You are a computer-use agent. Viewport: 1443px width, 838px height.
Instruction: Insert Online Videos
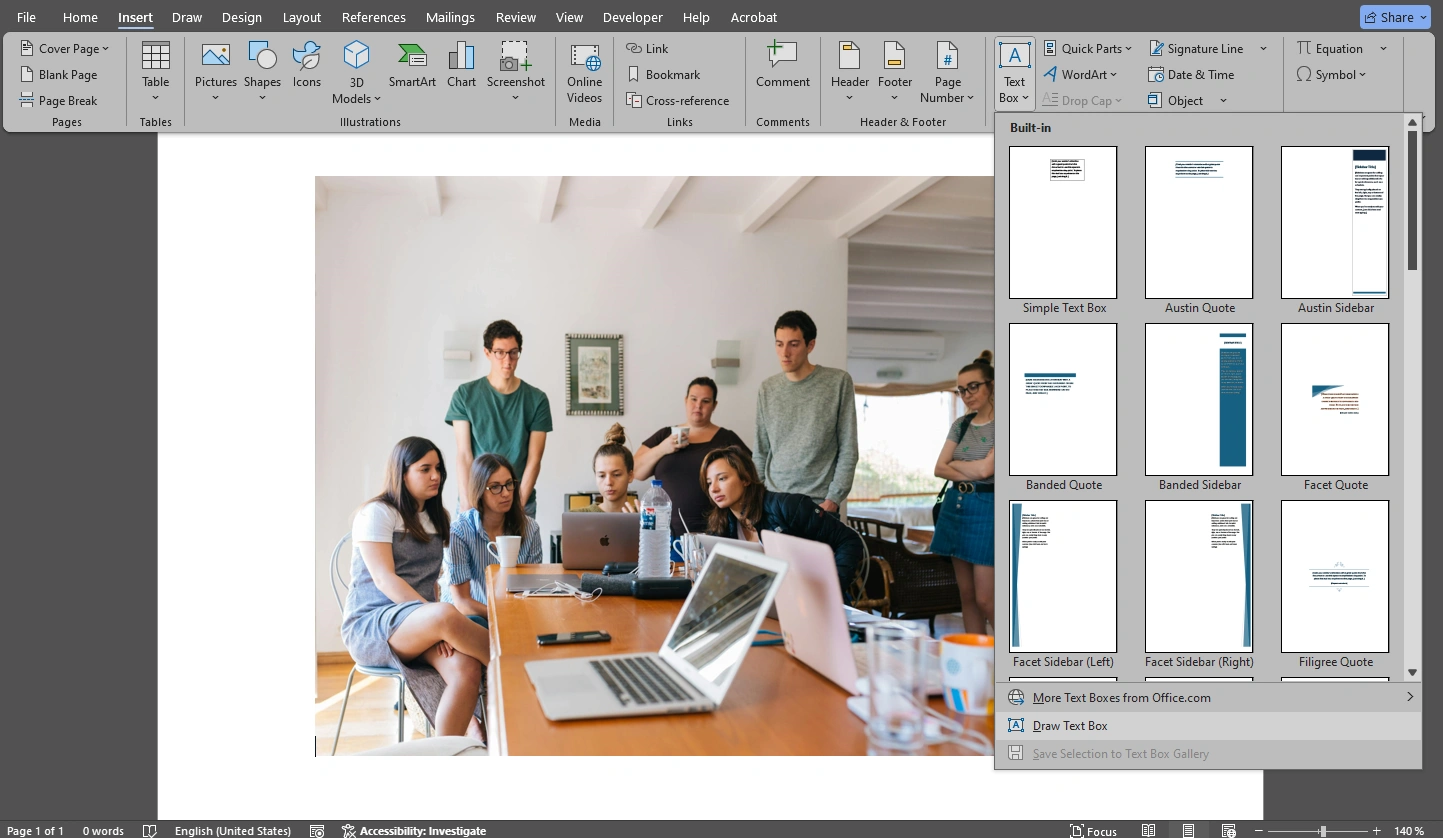pyautogui.click(x=585, y=72)
